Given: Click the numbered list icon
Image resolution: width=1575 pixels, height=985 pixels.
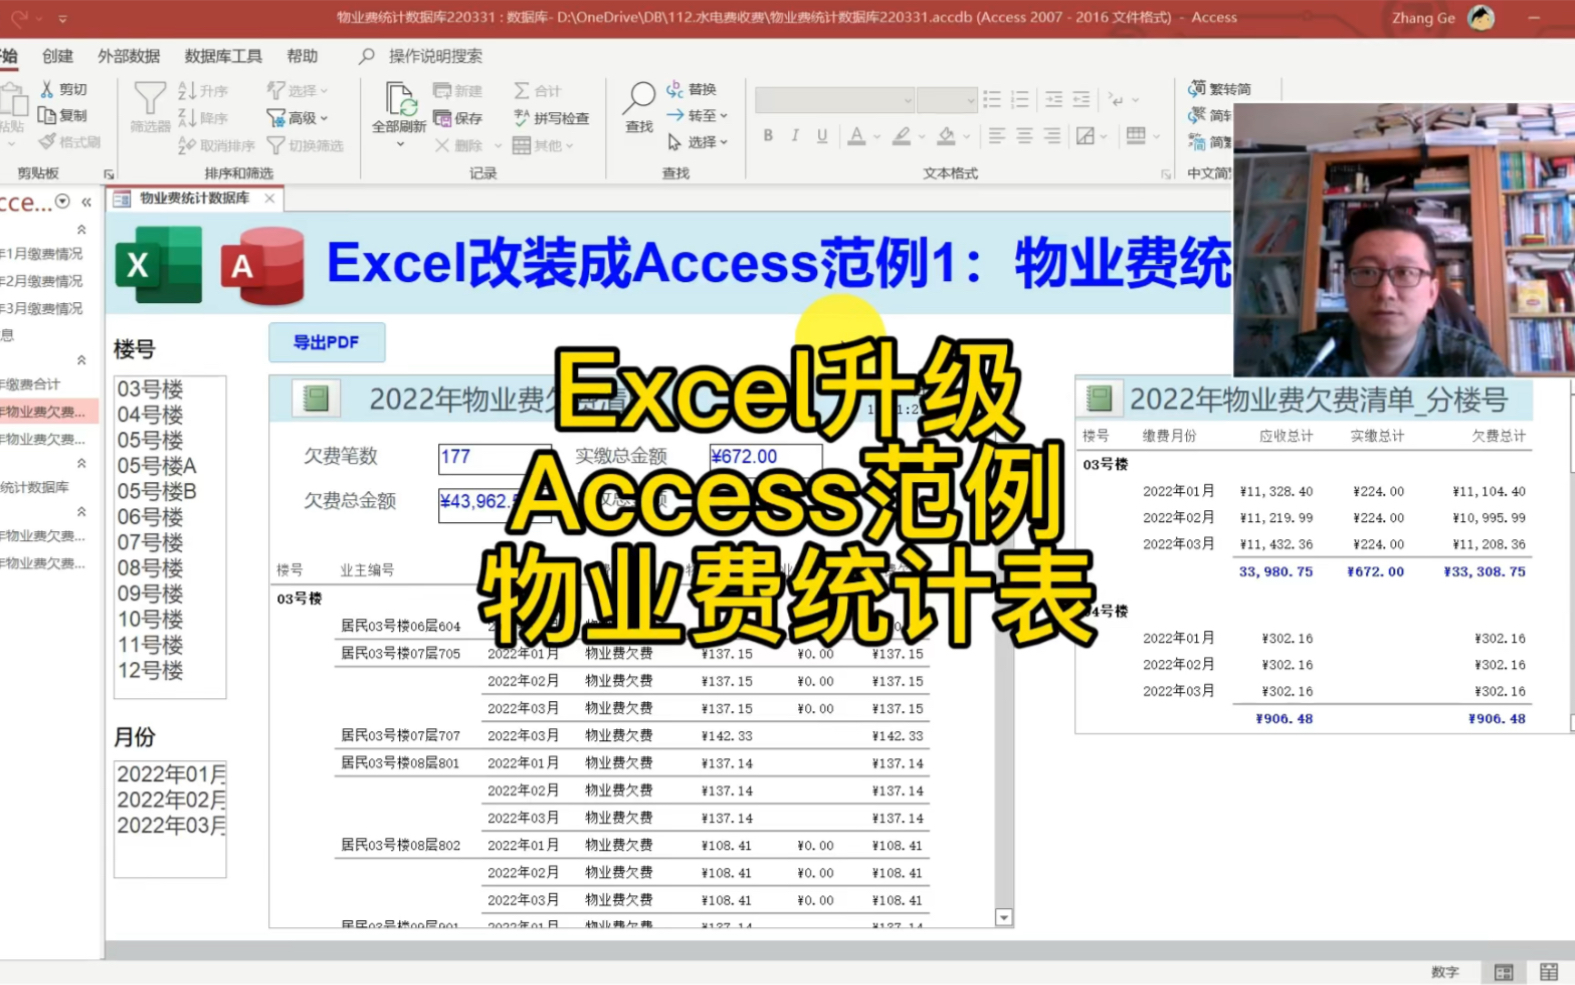Looking at the screenshot, I should [1020, 99].
